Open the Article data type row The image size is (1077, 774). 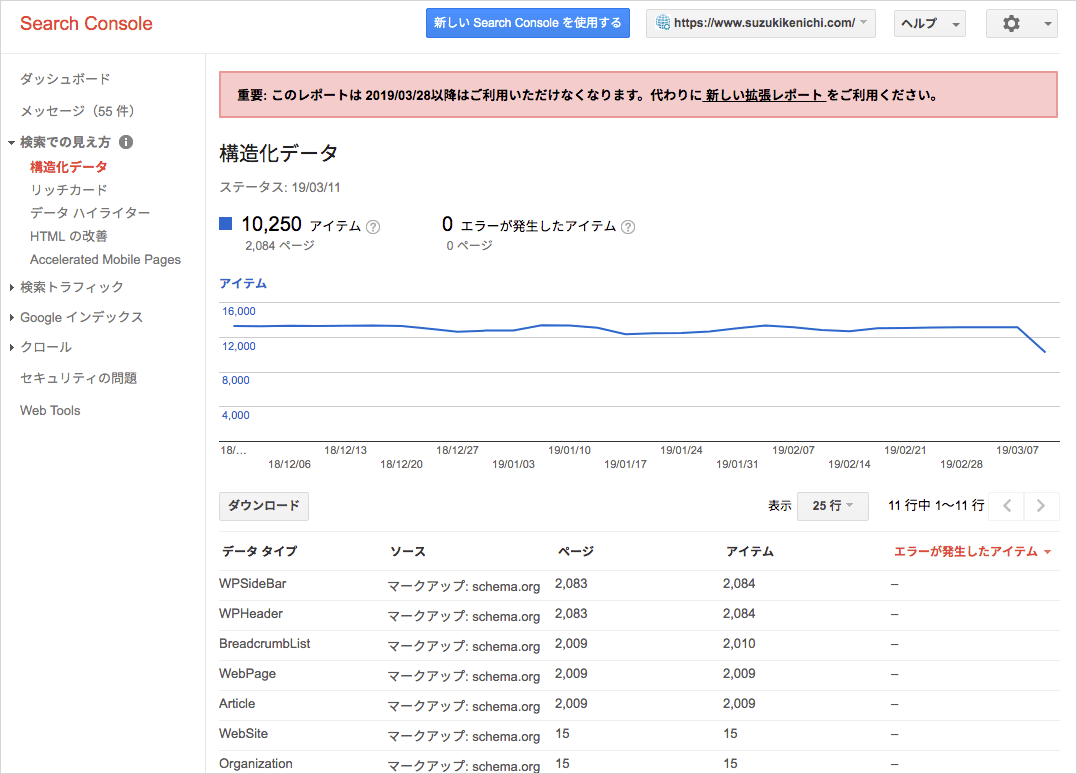pos(237,704)
